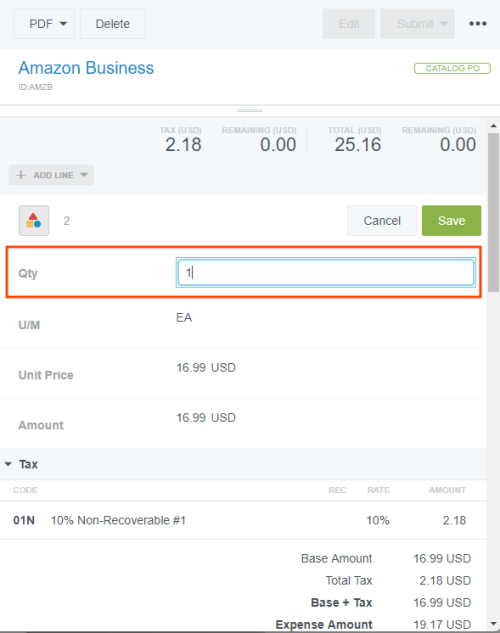This screenshot has height=633, width=500.
Task: Open the Submit dropdown arrow
Action: pos(444,24)
